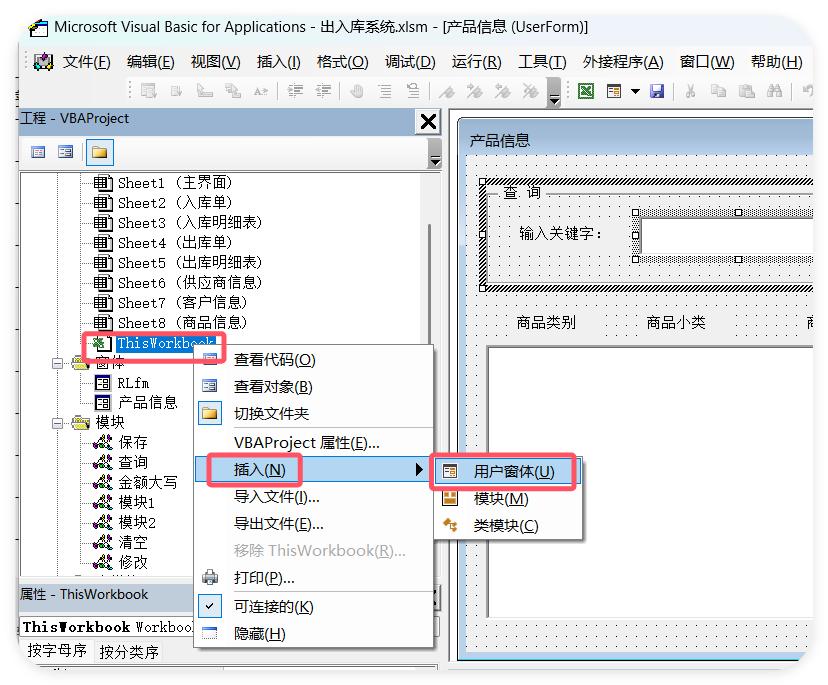Open VBAProject 属性(E)... from context menu
Image resolution: width=828 pixels, height=685 pixels.
click(x=314, y=443)
